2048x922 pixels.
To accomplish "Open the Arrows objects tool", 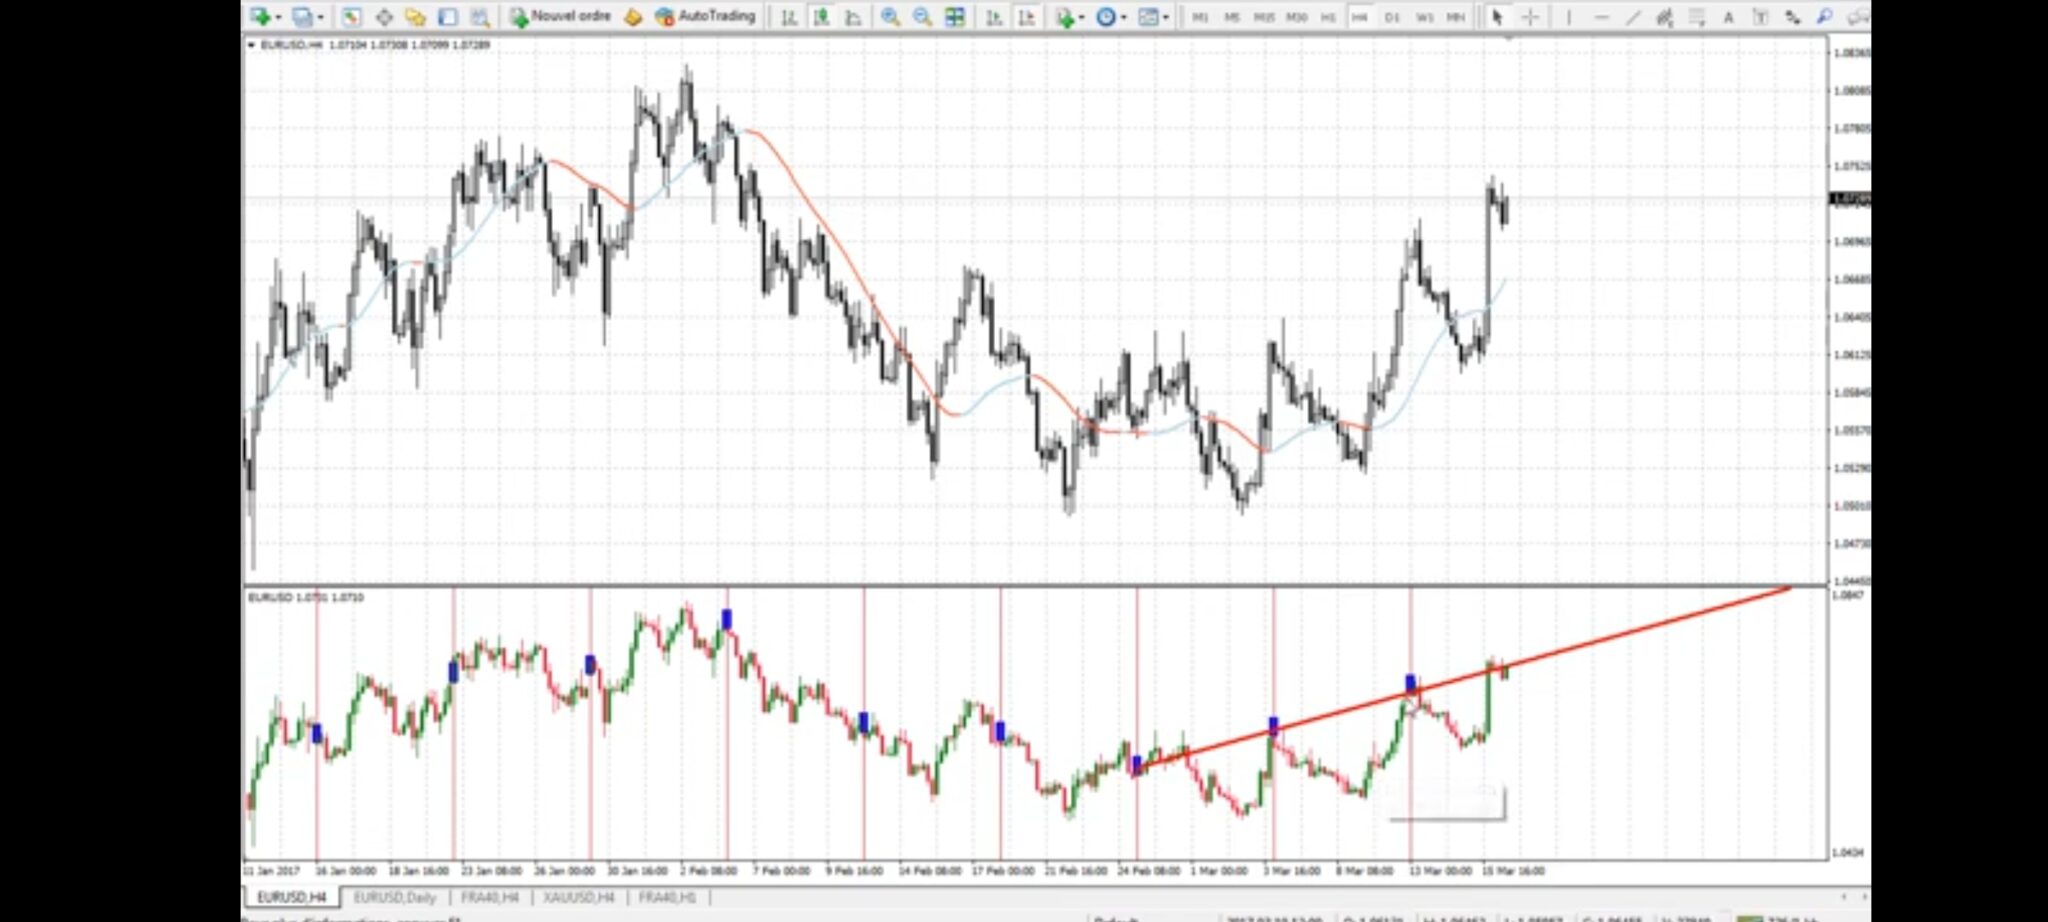I will tap(1792, 17).
